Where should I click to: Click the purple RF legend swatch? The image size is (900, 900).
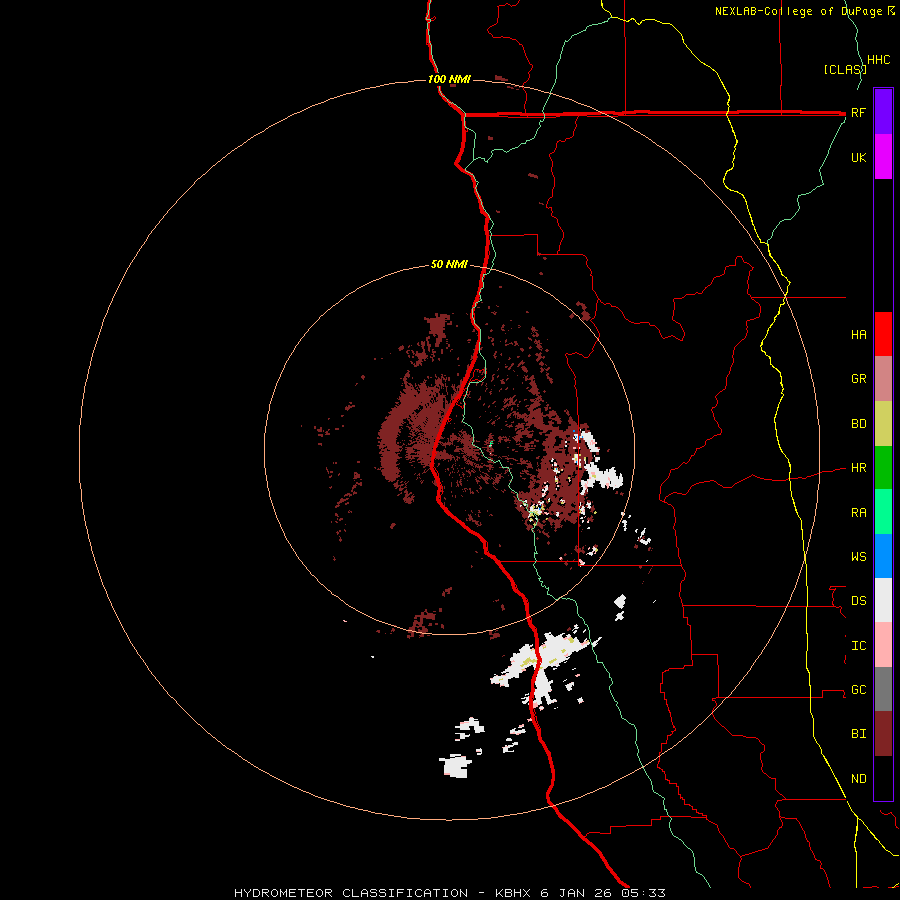[883, 111]
